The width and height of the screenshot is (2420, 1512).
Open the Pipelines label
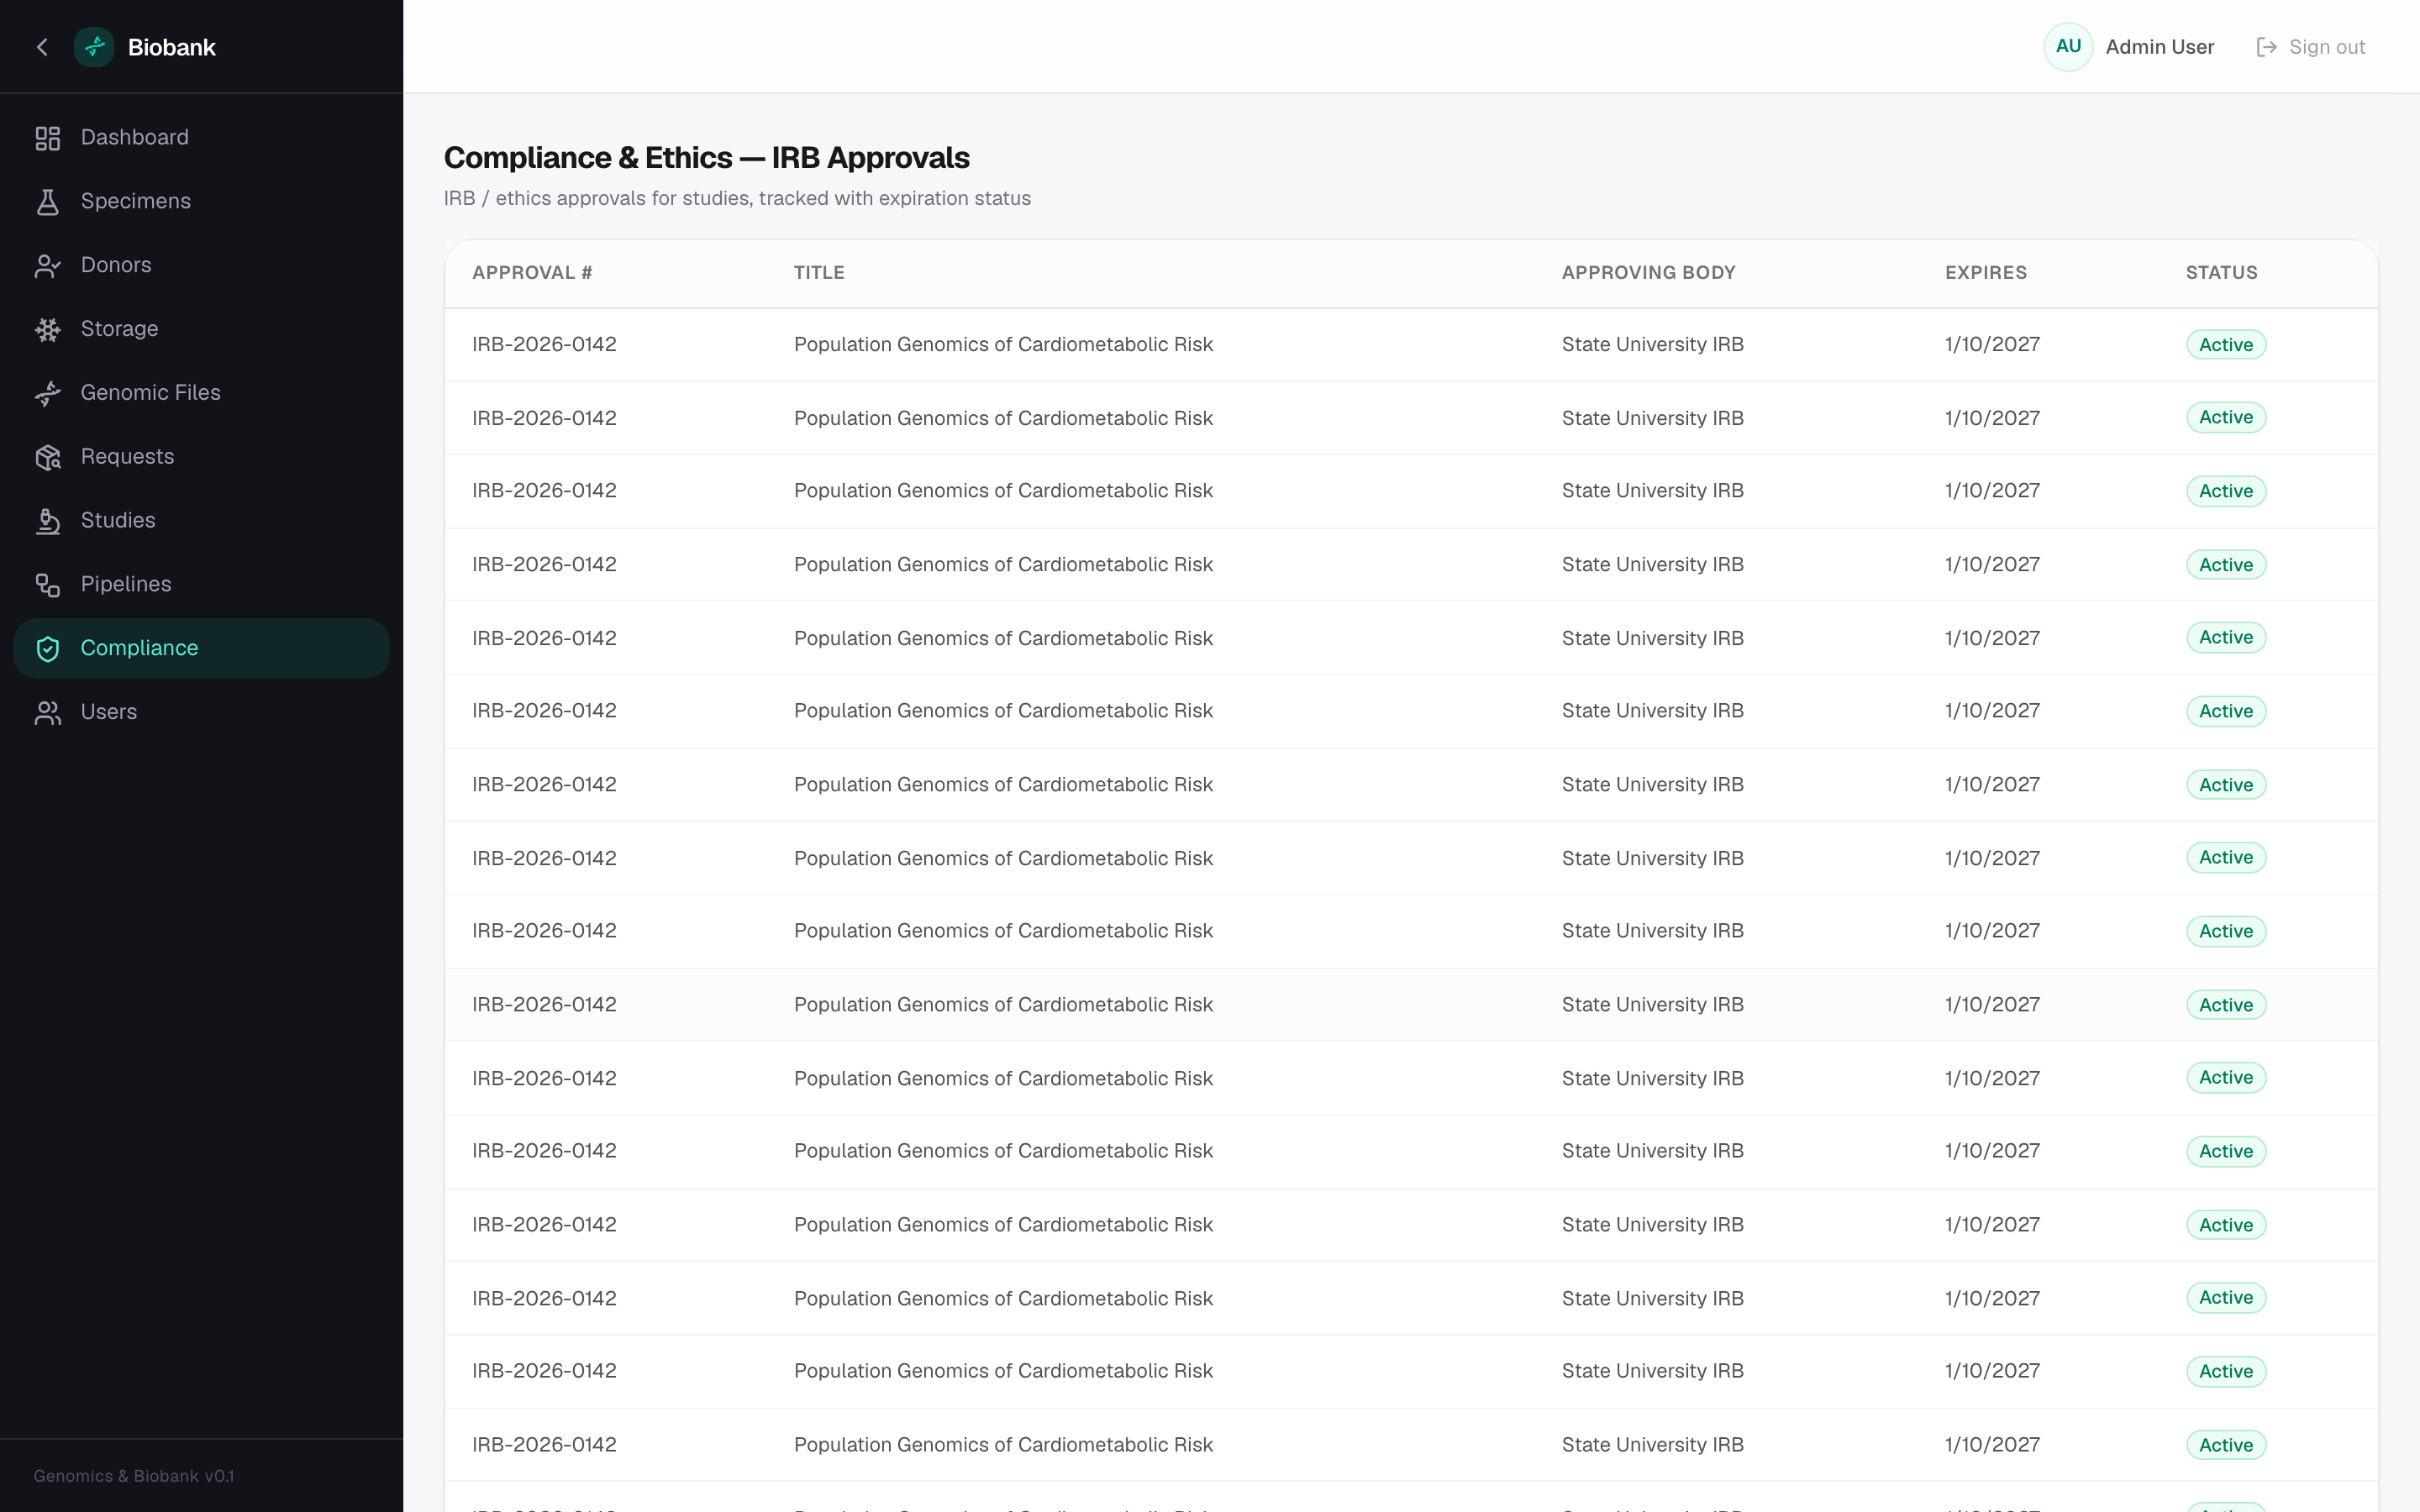pyautogui.click(x=126, y=584)
